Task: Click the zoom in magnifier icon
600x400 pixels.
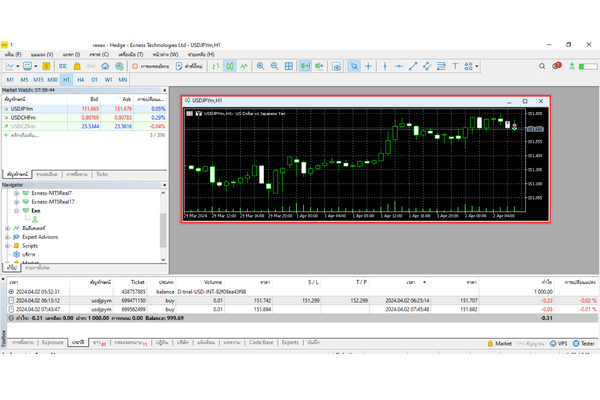Action: pyautogui.click(x=260, y=65)
